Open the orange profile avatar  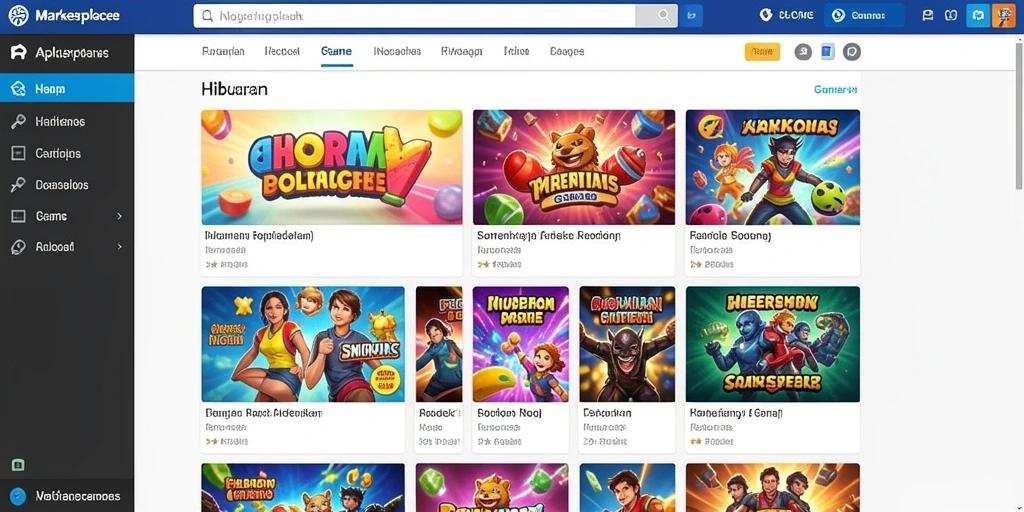click(1004, 16)
